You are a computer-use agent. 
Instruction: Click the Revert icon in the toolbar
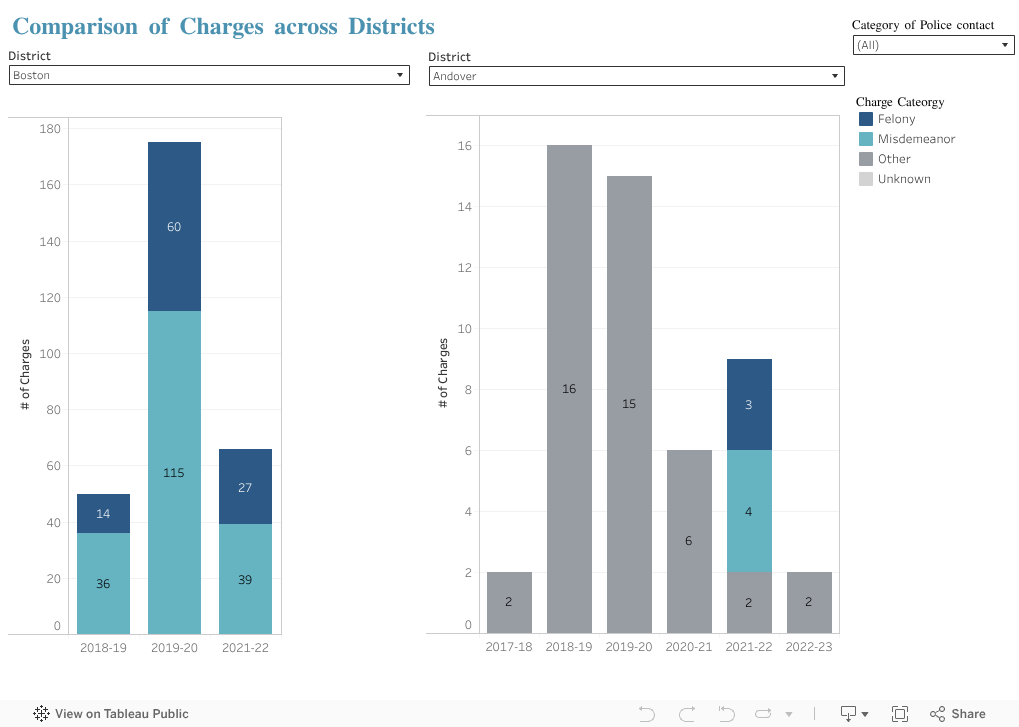click(727, 714)
